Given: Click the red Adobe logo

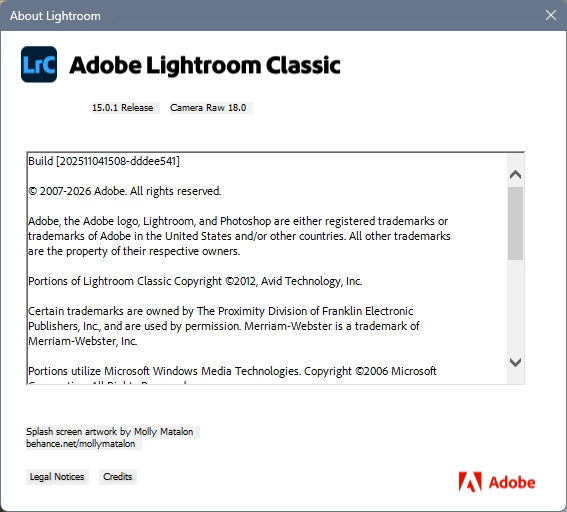Looking at the screenshot, I should tap(497, 482).
